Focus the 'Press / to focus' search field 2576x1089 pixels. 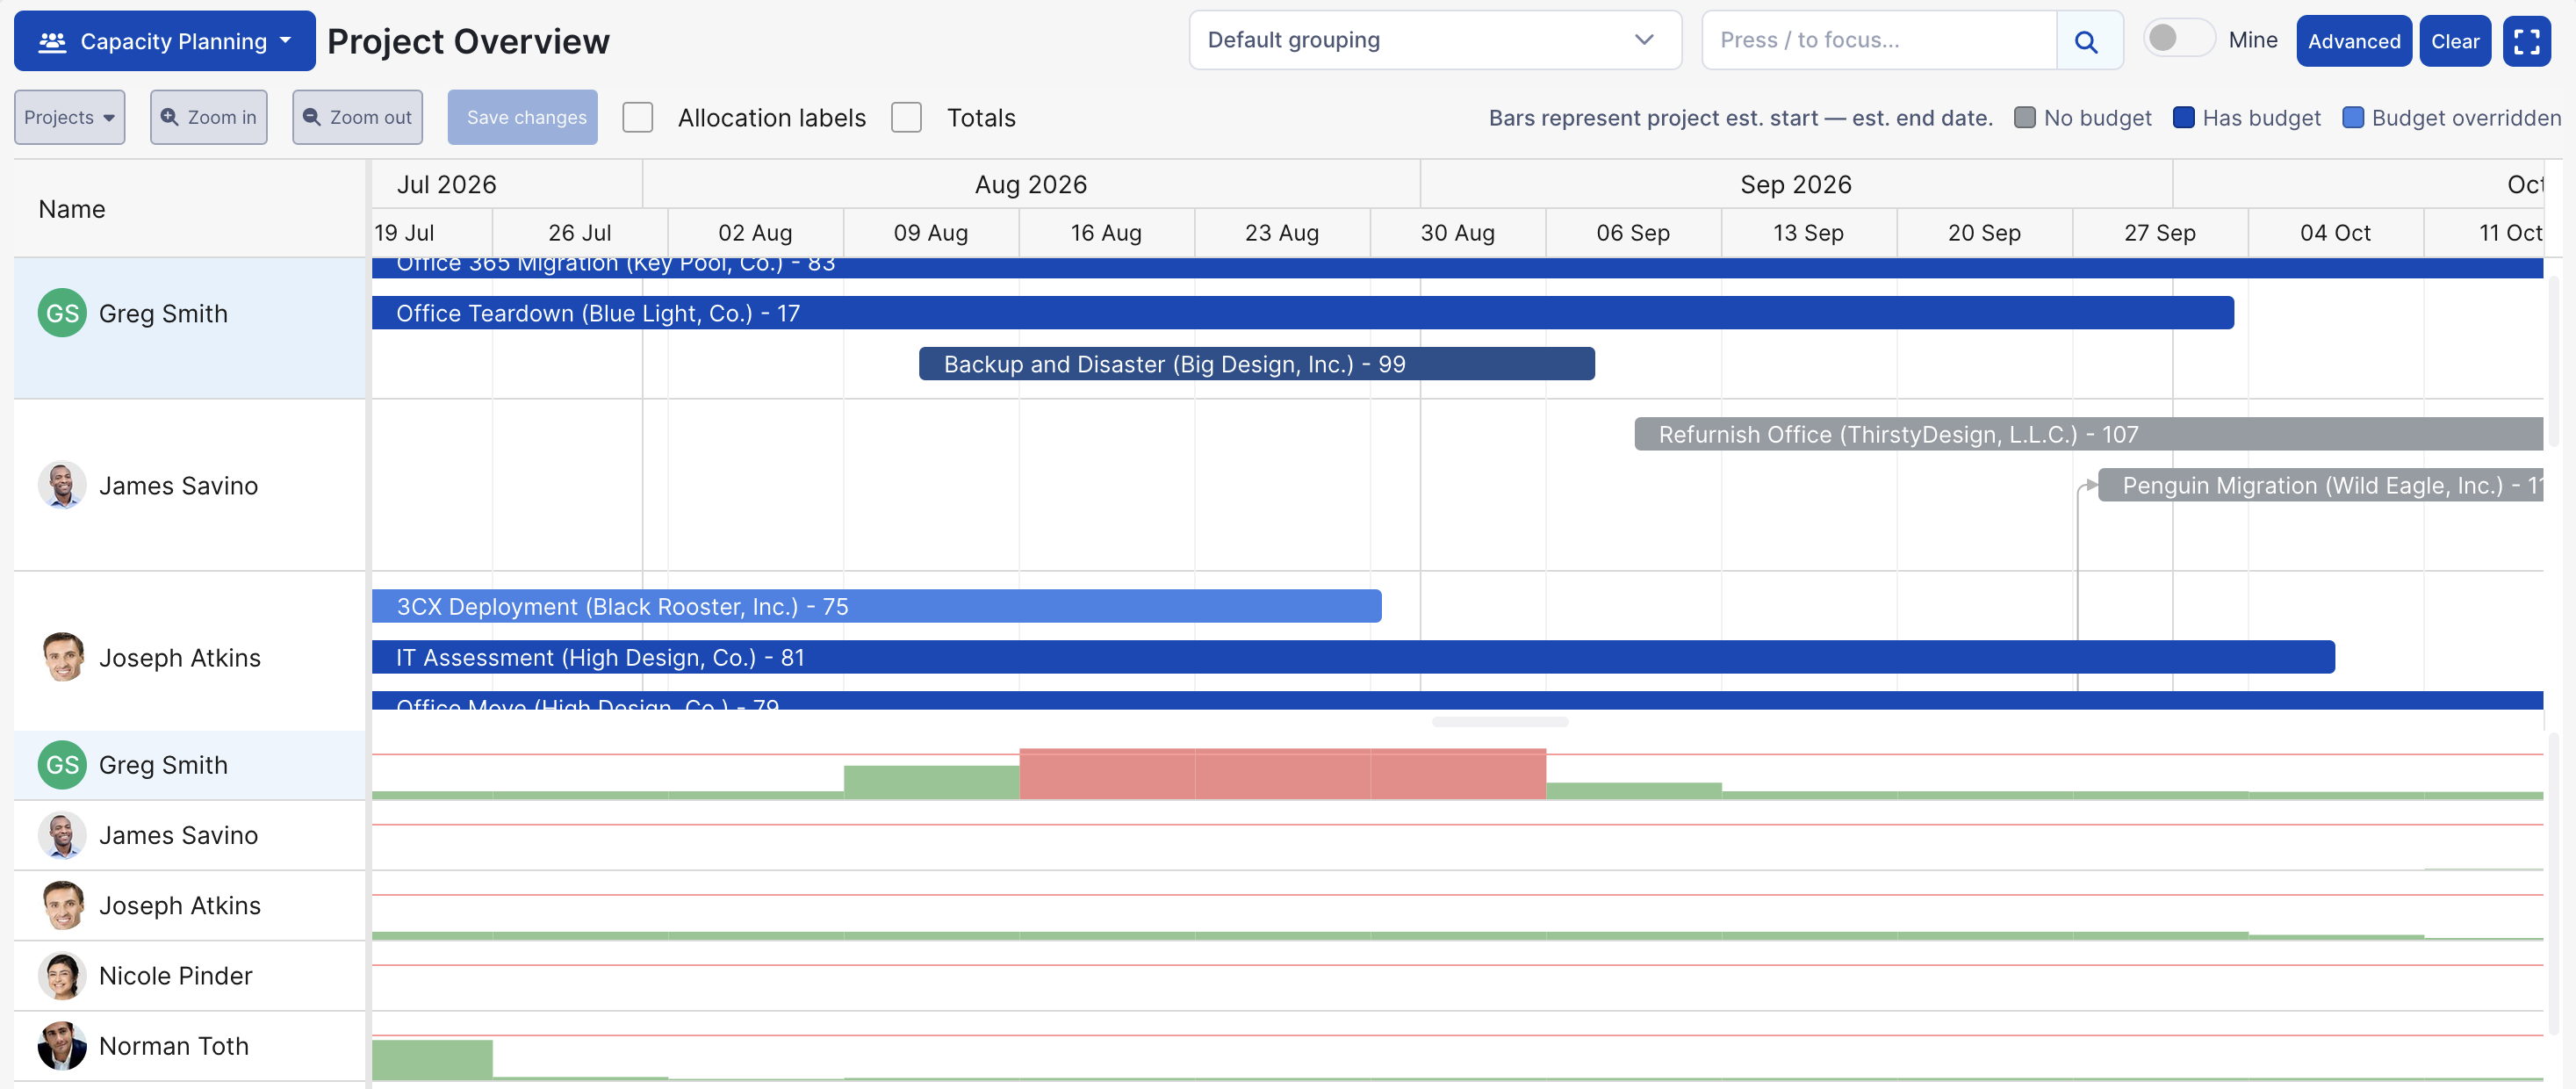point(1879,40)
